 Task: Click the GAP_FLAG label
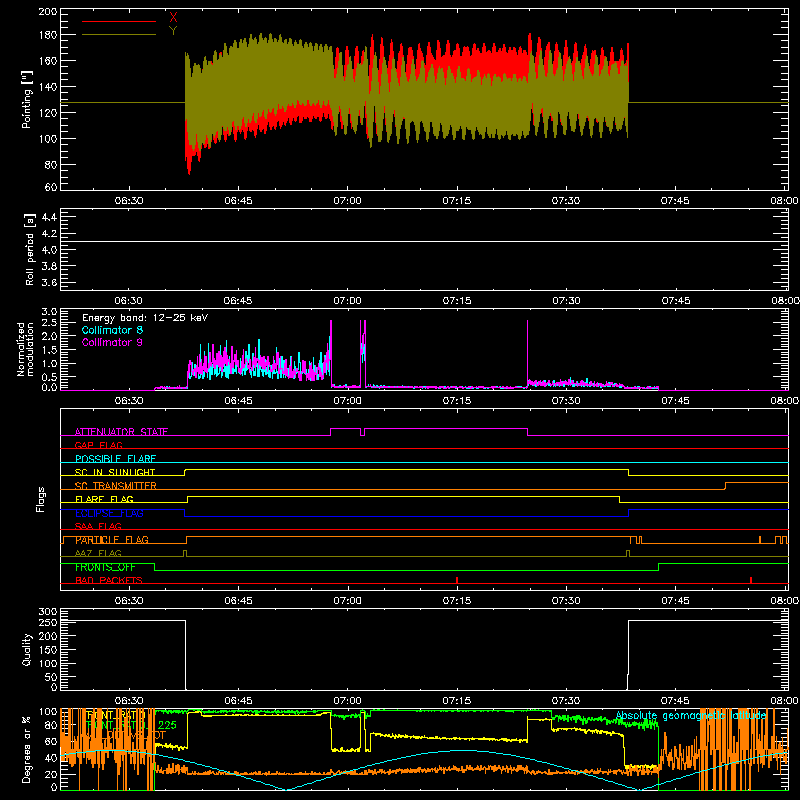99,445
